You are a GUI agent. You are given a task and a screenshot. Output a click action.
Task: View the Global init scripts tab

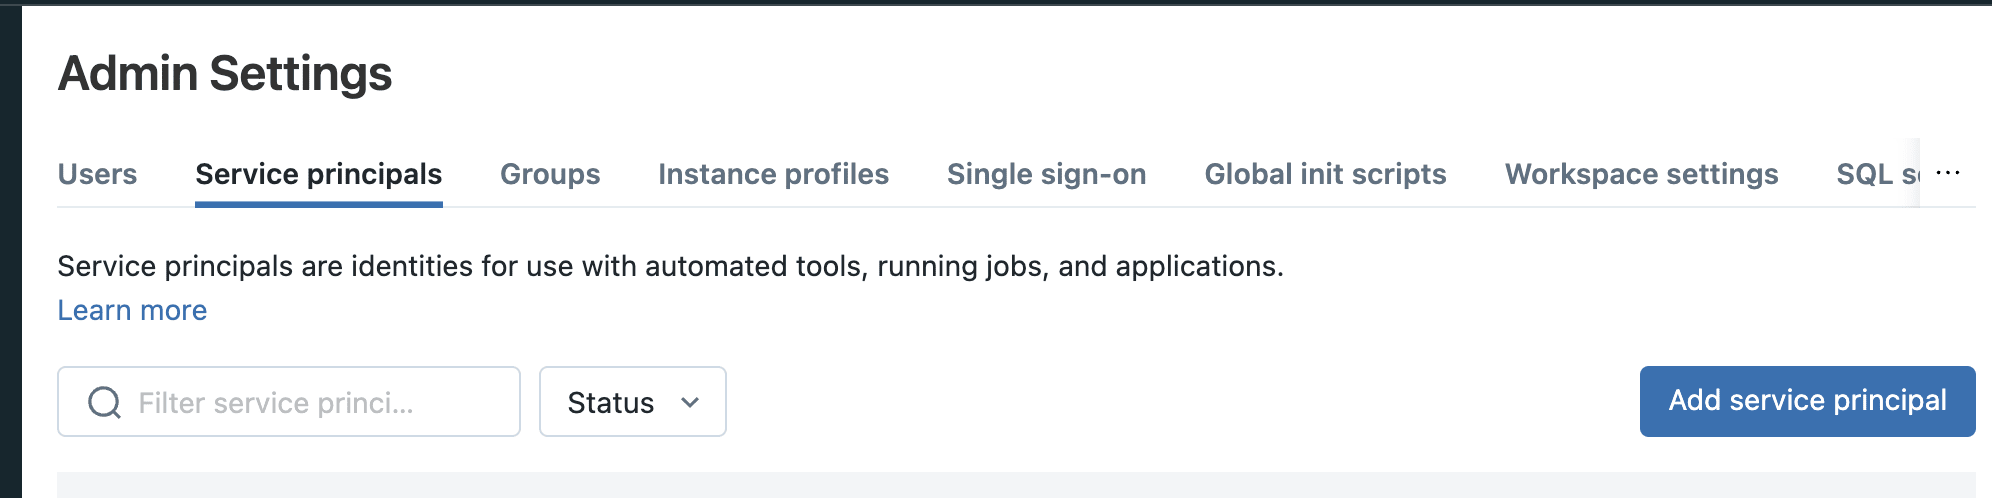coord(1325,174)
